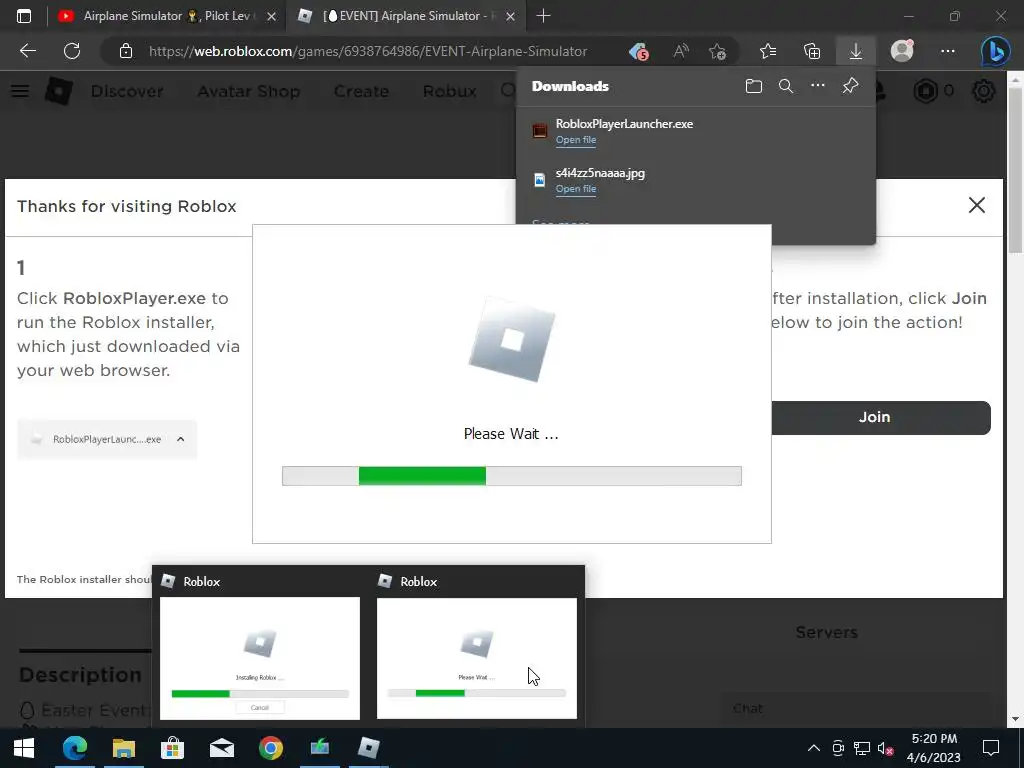Open Discover in the Roblox navigation
1024x768 pixels.
(127, 91)
